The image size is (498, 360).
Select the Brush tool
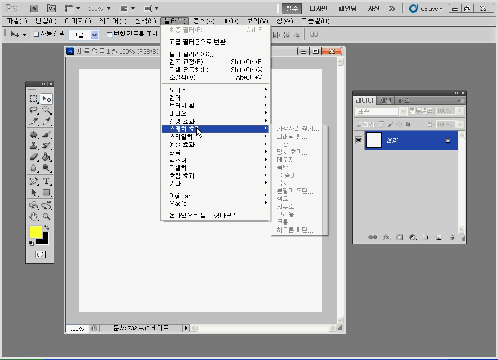[x=46, y=135]
